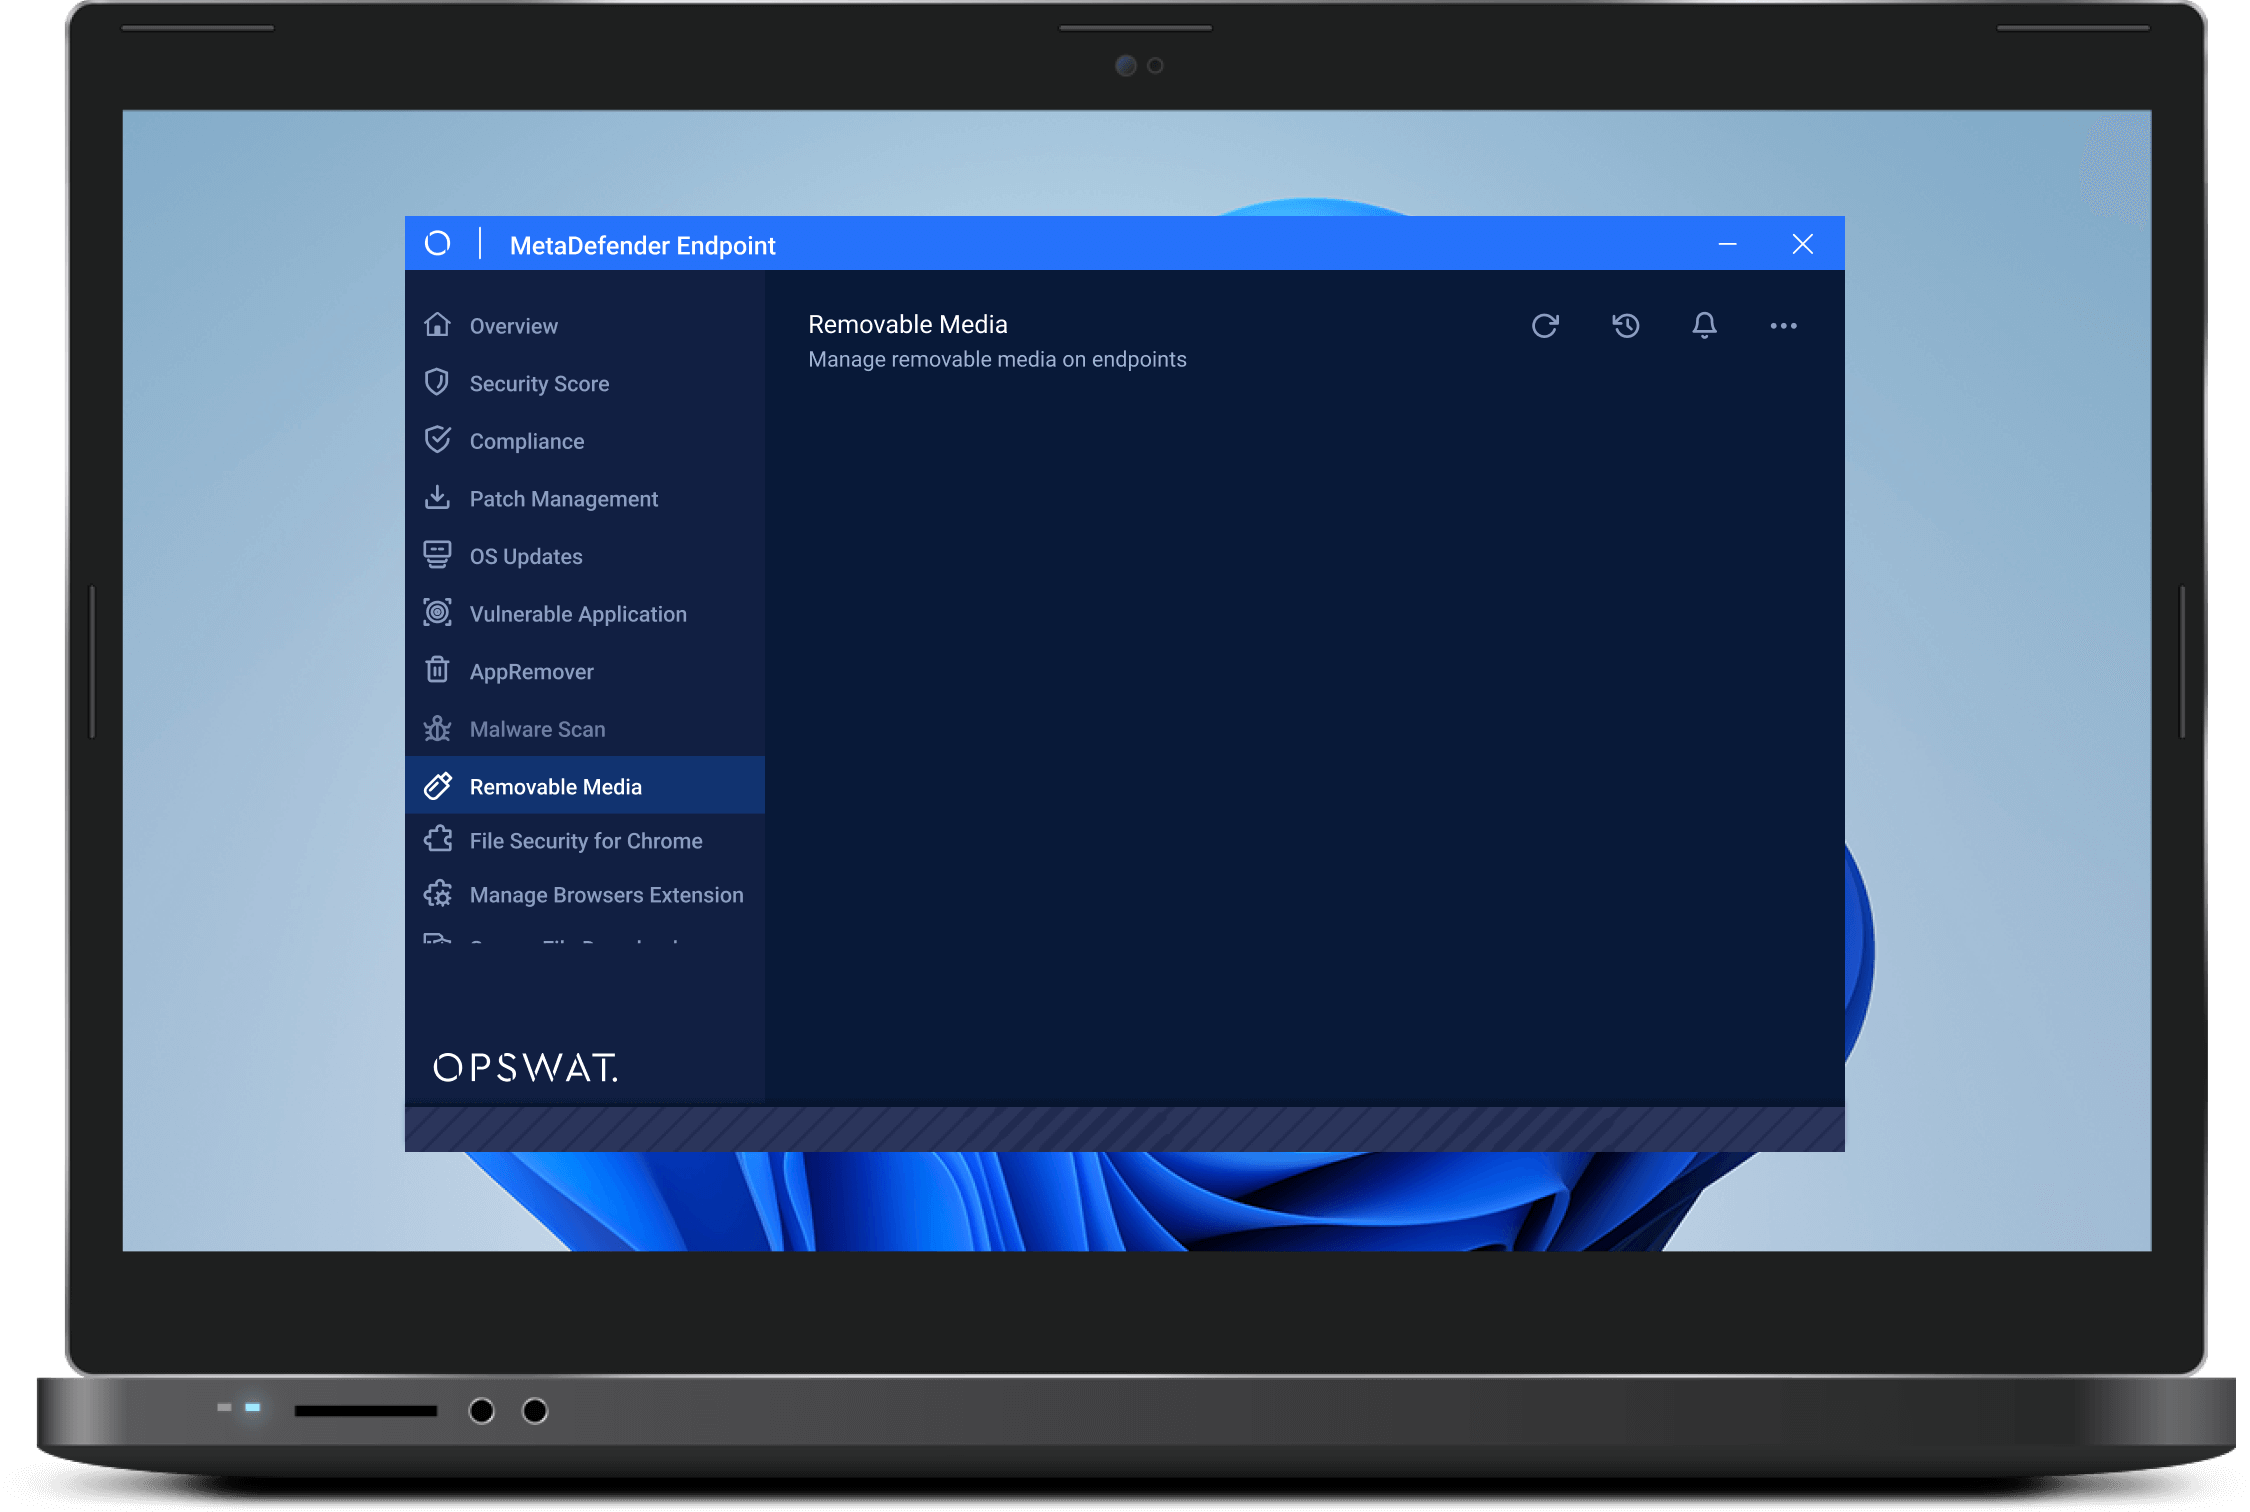Image resolution: width=2250 pixels, height=1512 pixels.
Task: Go to Security Score
Action: (585, 383)
